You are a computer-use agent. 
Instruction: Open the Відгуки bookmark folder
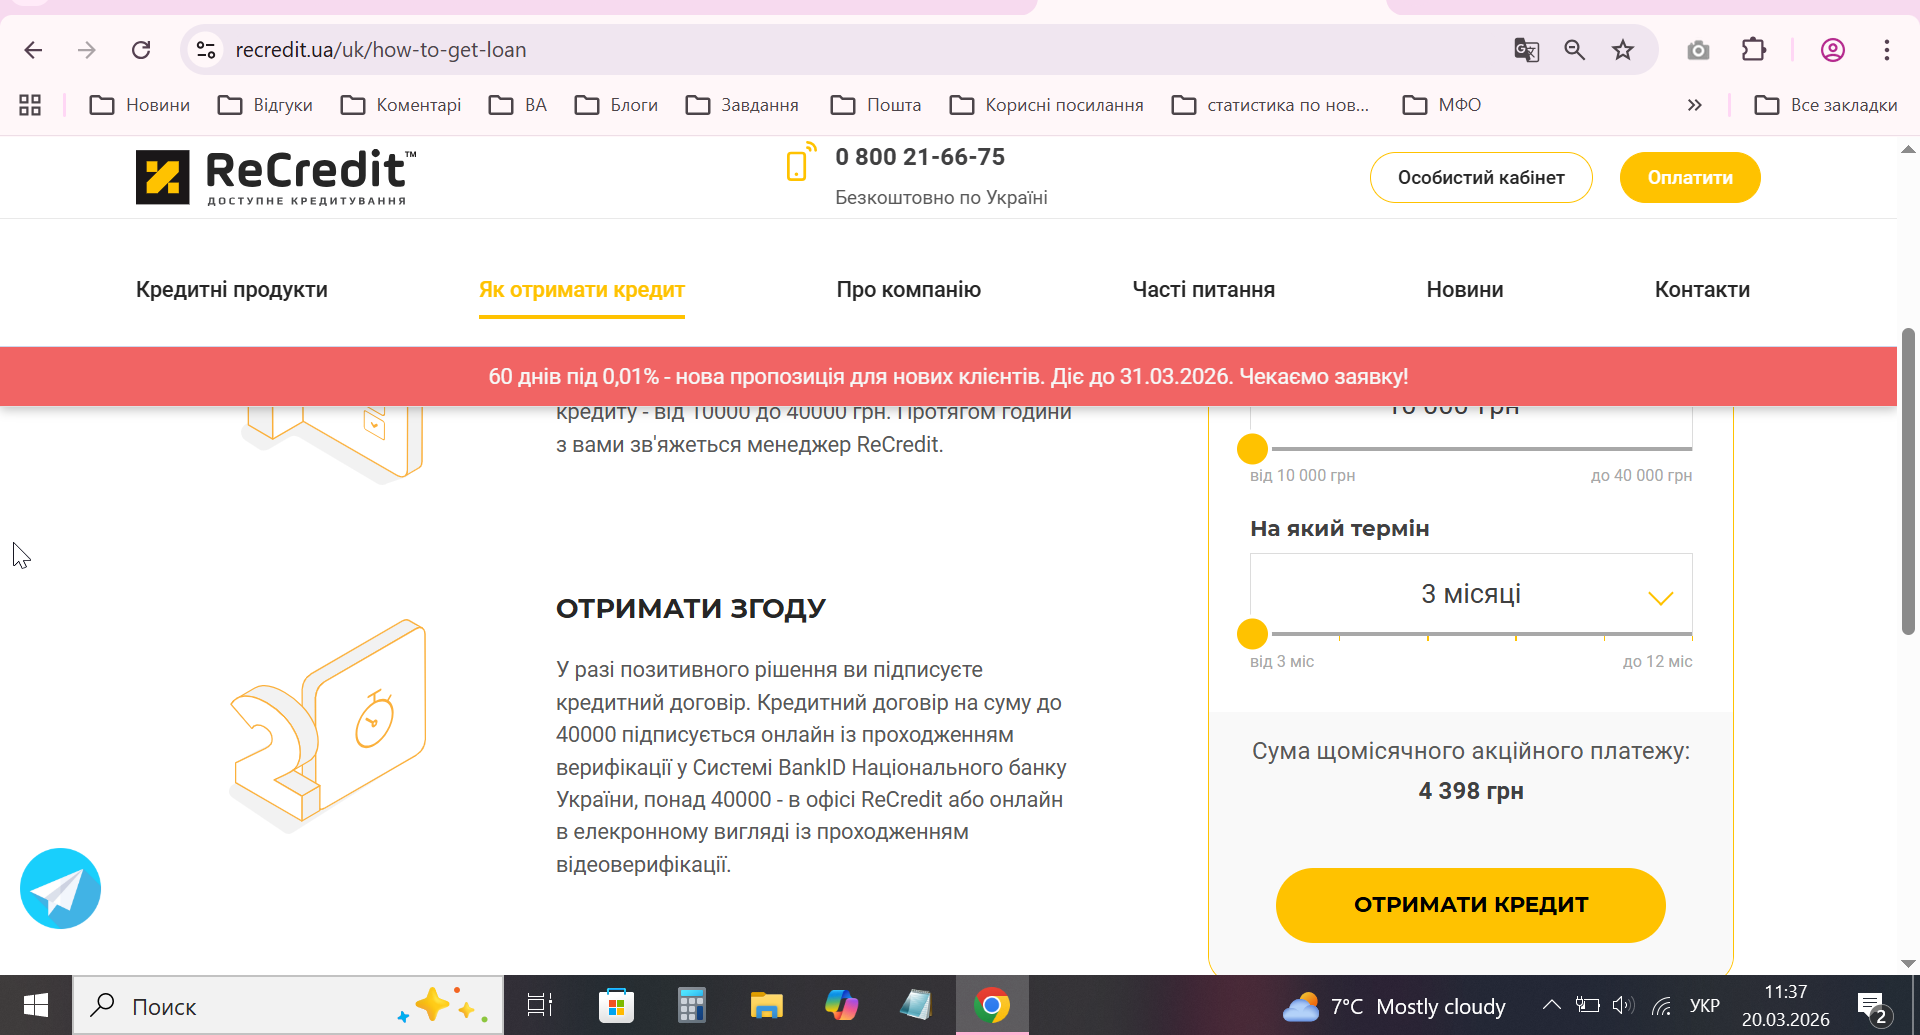(266, 105)
